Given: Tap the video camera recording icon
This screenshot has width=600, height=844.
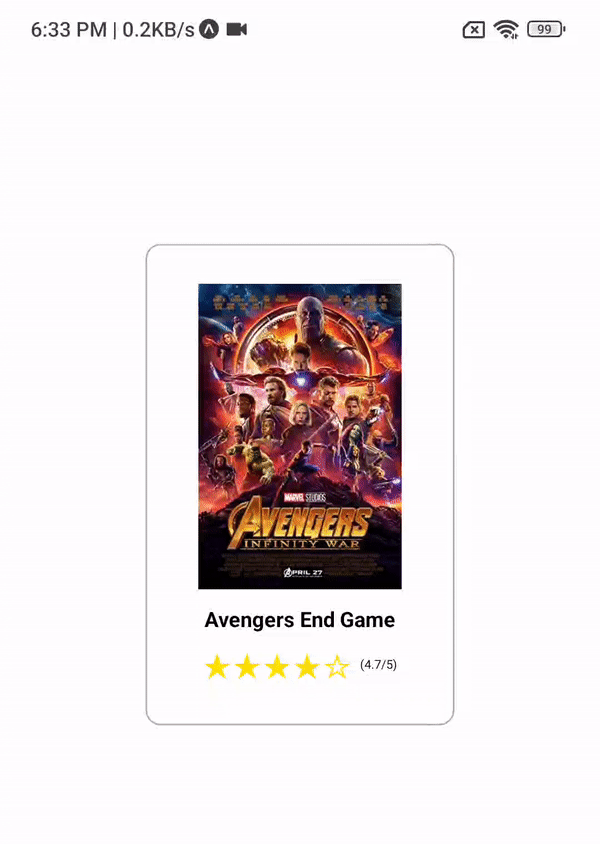Looking at the screenshot, I should click(x=237, y=29).
